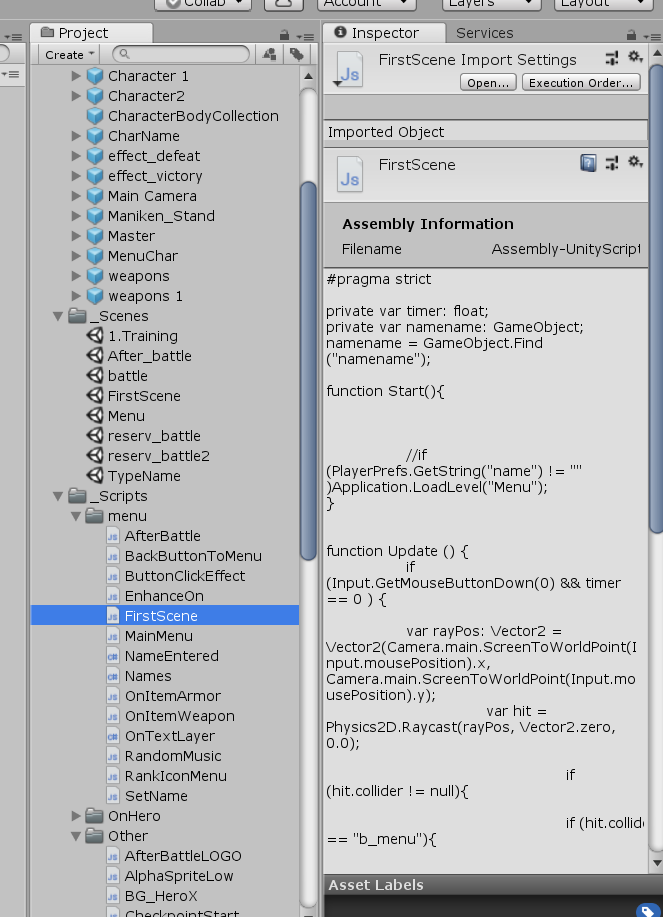The height and width of the screenshot is (917, 663).
Task: Click the Execution Order... button
Action: (581, 82)
